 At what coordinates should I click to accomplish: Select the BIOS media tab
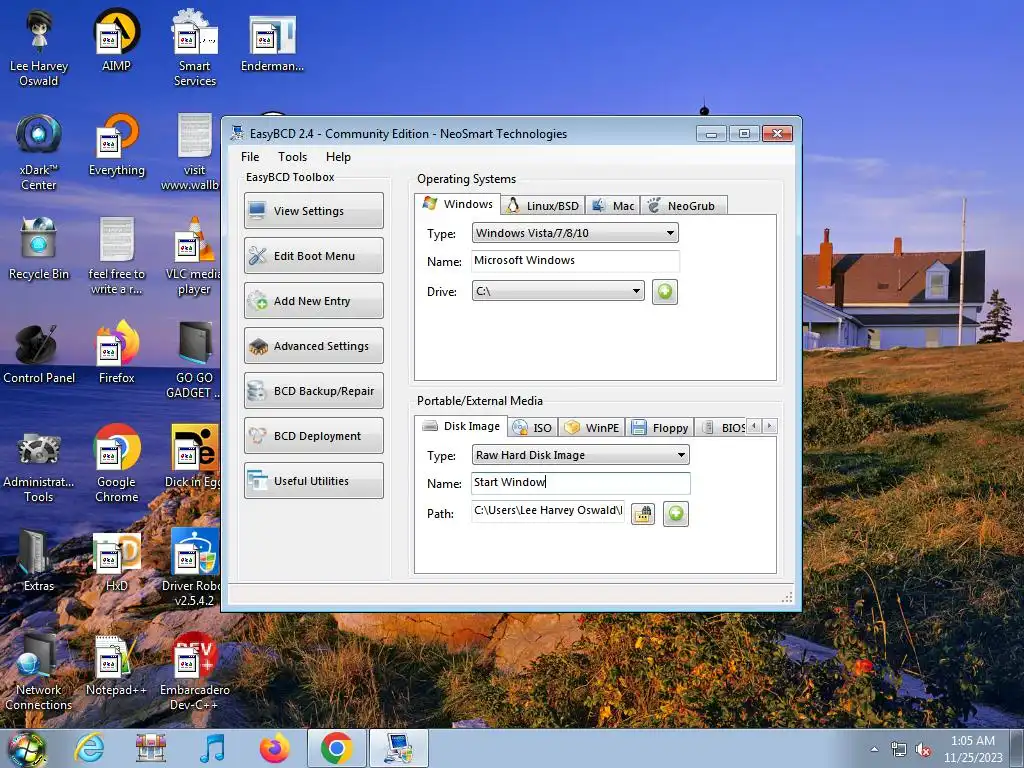(x=721, y=428)
